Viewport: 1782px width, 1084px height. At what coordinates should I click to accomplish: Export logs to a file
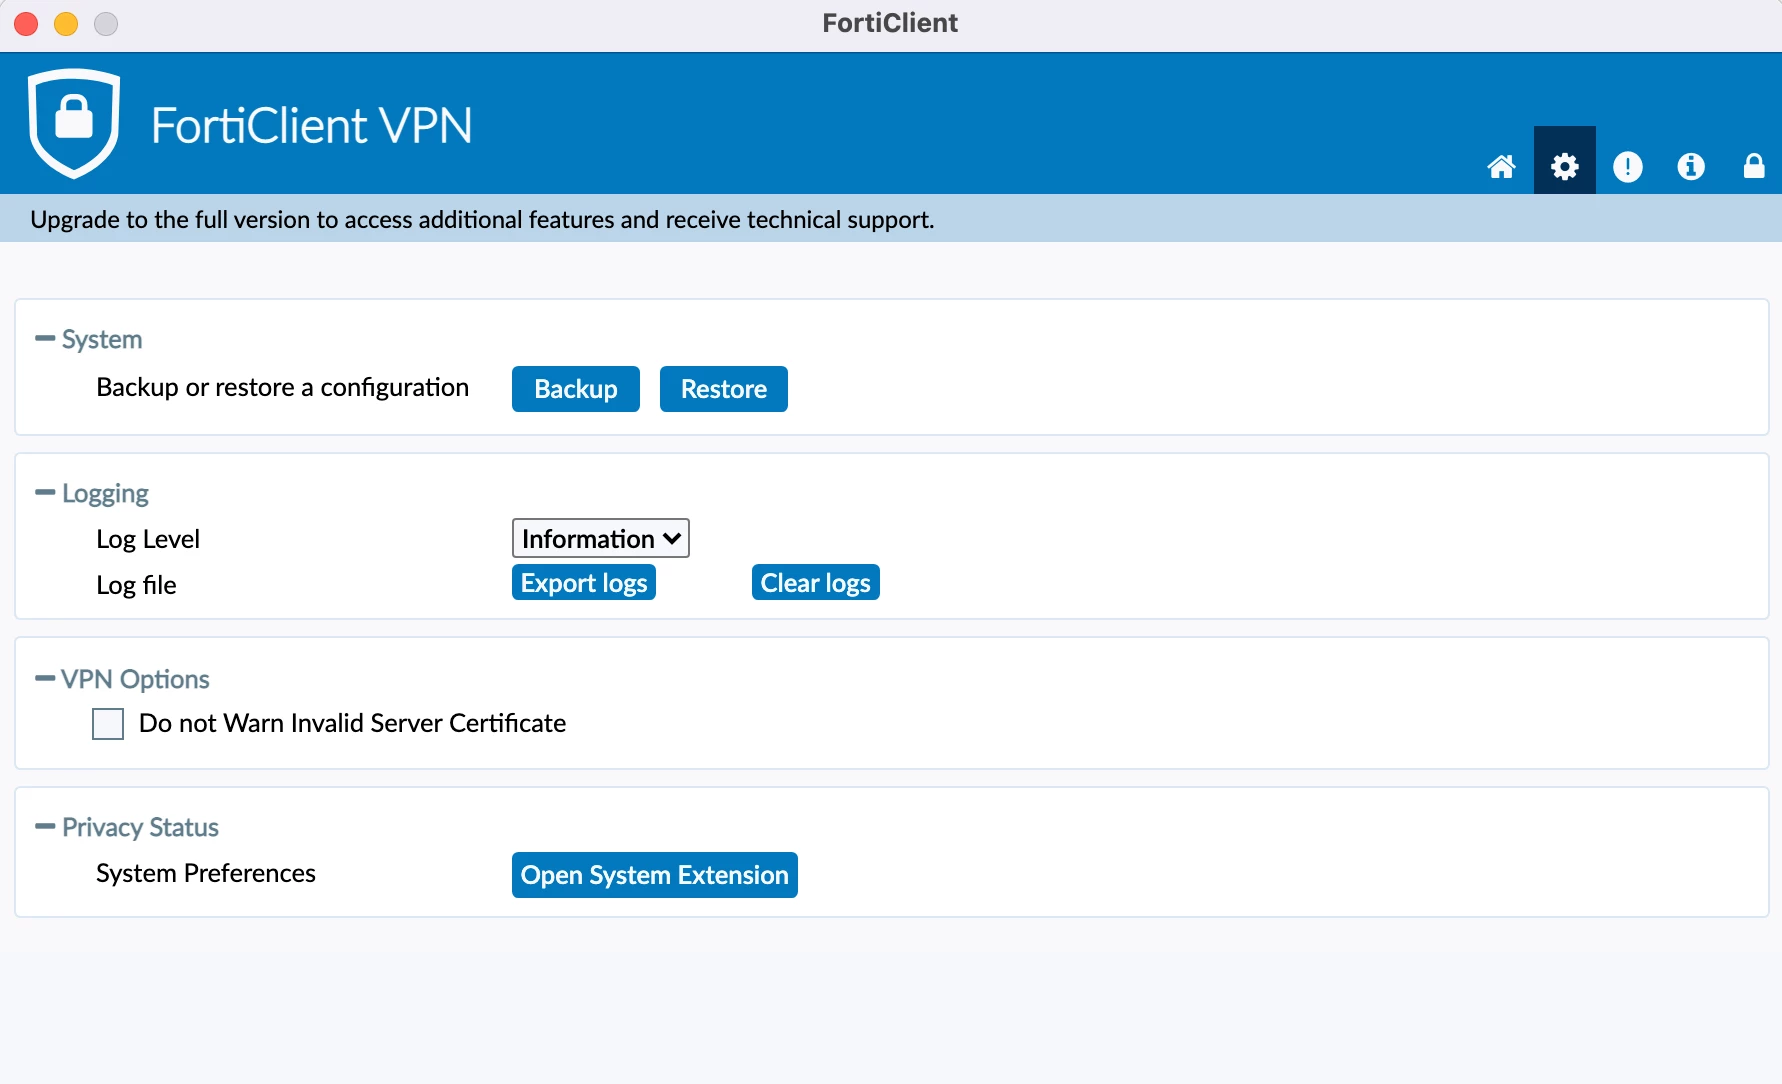click(584, 583)
